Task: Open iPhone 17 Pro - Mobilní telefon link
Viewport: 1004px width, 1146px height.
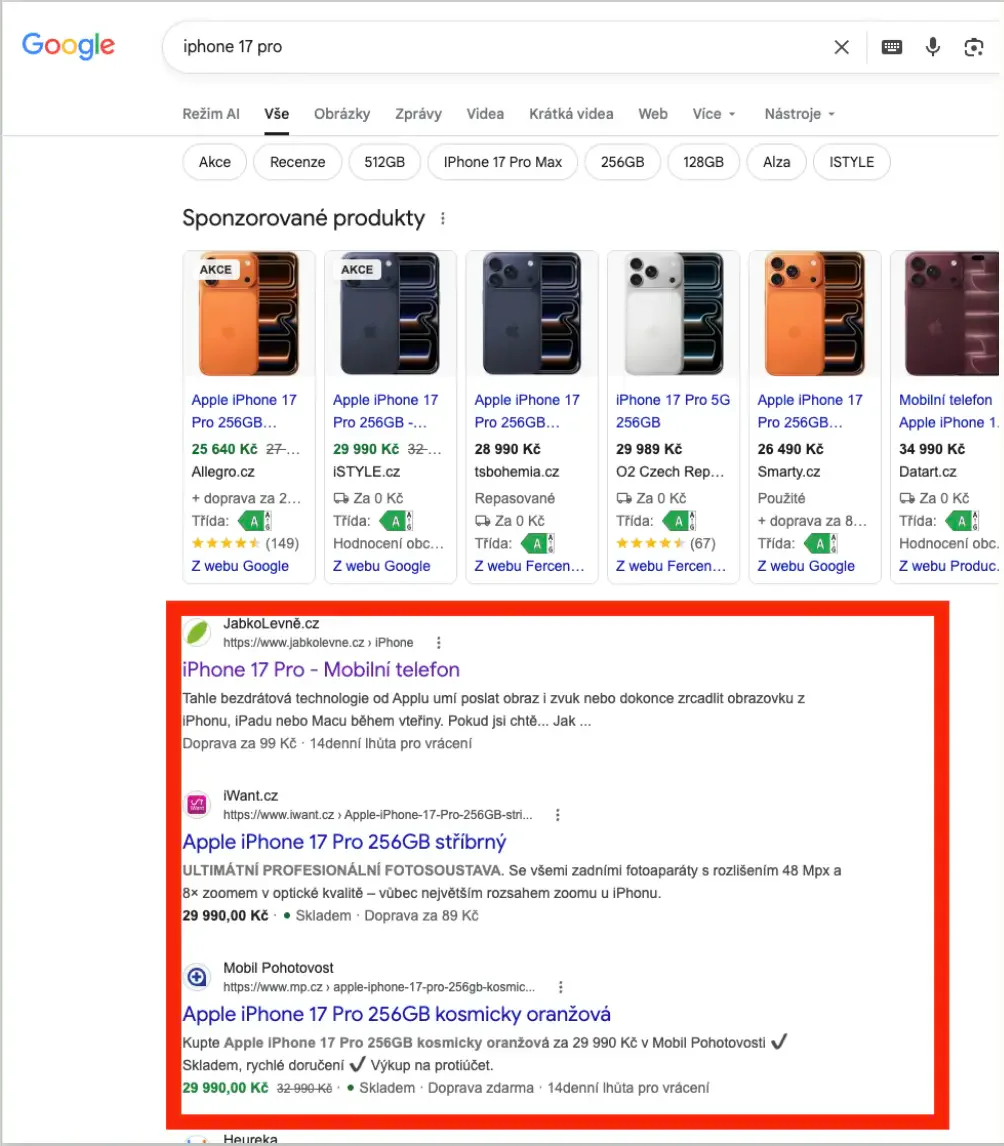Action: tap(321, 669)
